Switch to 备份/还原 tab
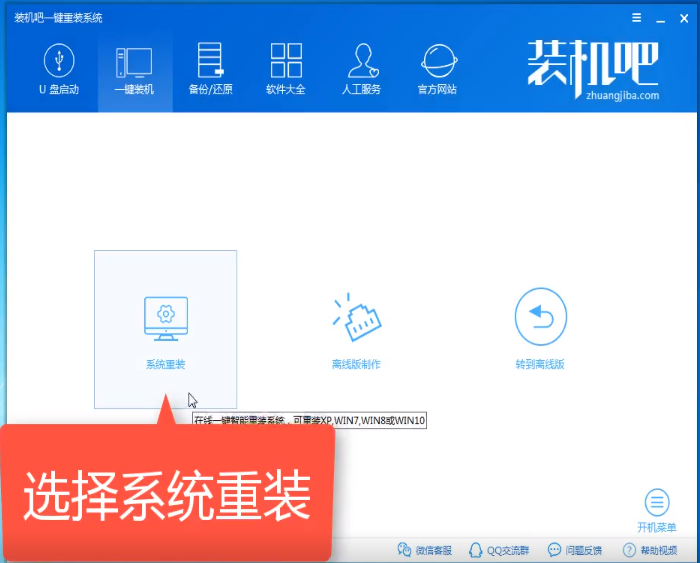 click(x=210, y=69)
